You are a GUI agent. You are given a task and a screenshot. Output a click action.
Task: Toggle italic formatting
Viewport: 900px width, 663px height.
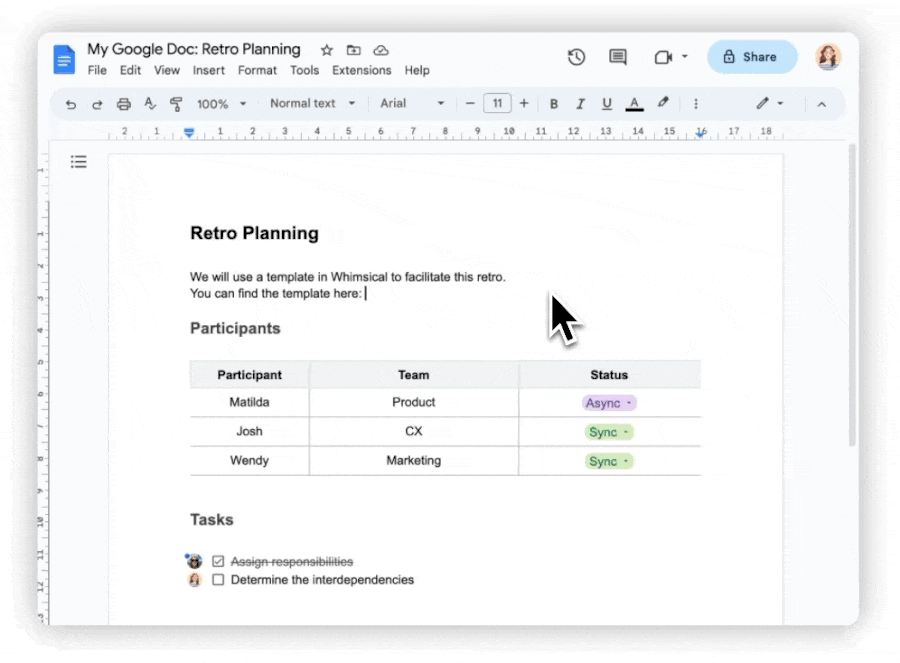click(580, 104)
